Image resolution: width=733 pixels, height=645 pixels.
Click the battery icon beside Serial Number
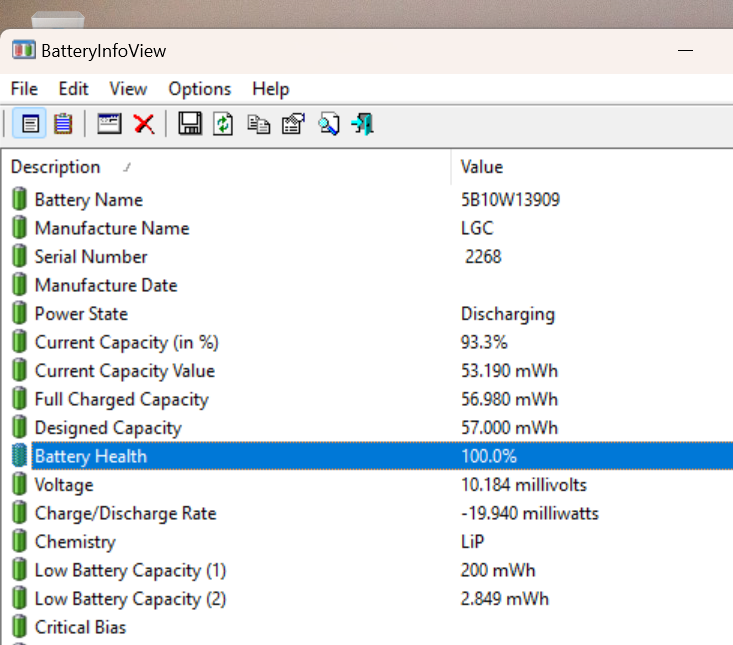tap(20, 256)
